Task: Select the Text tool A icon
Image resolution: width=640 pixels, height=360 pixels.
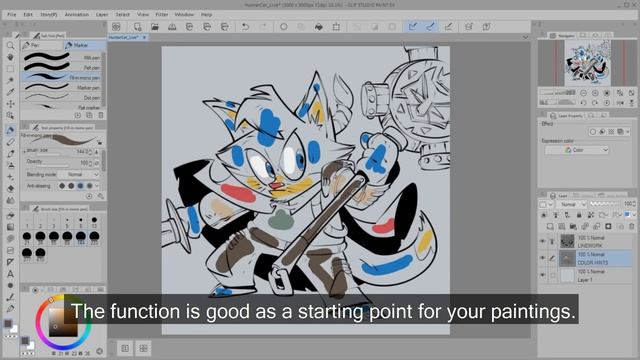Action: tap(11, 274)
